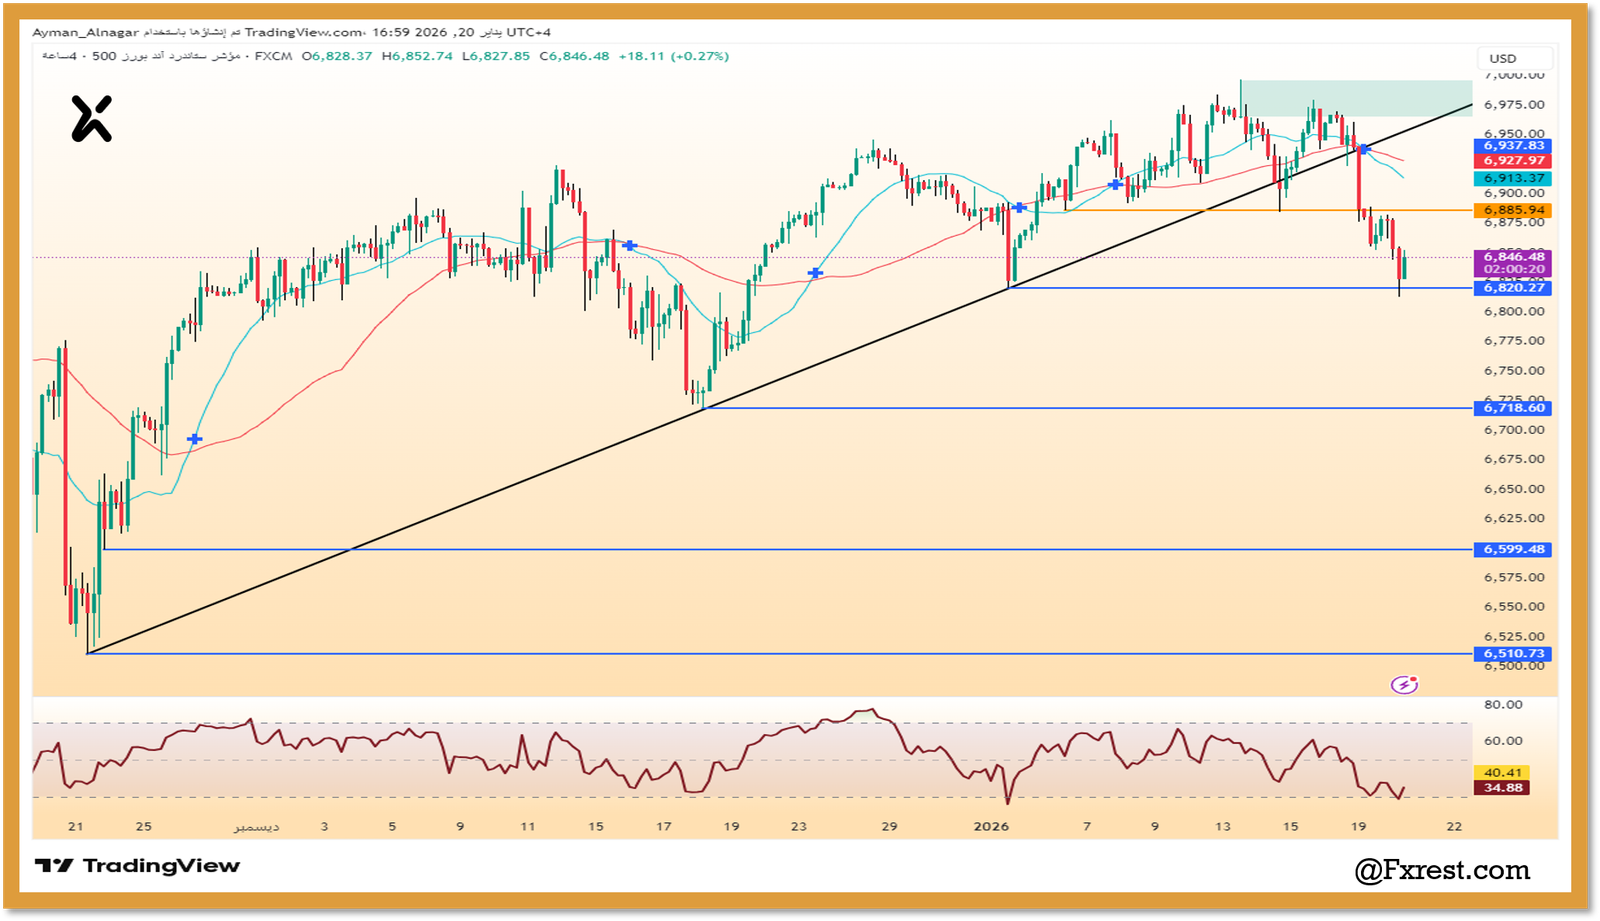Select the USD currency label on the price scale
This screenshot has height=921, width=1600.
(x=1513, y=58)
